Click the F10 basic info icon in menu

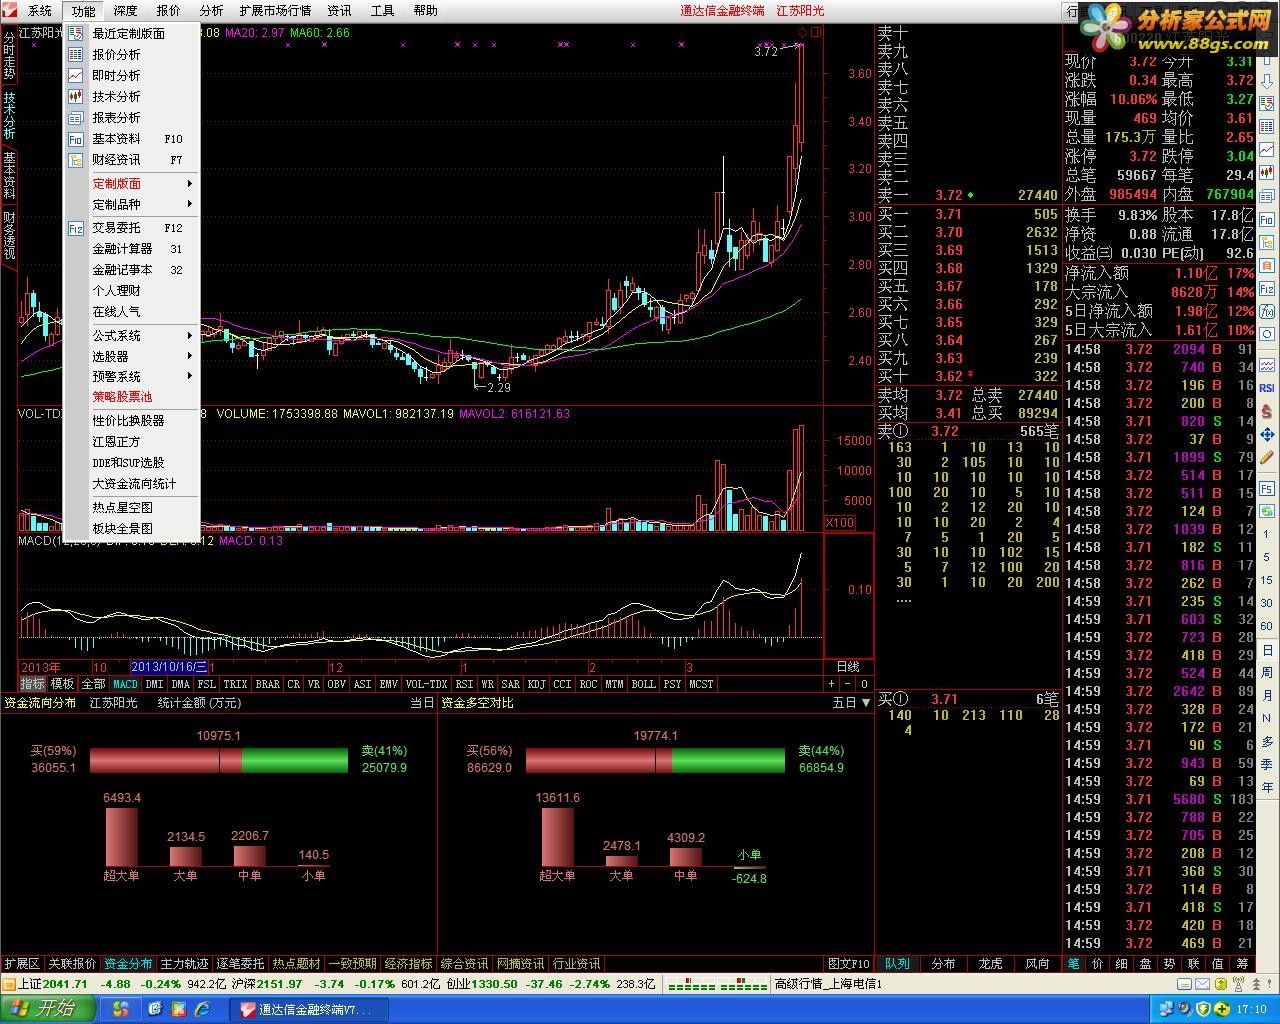tap(75, 139)
